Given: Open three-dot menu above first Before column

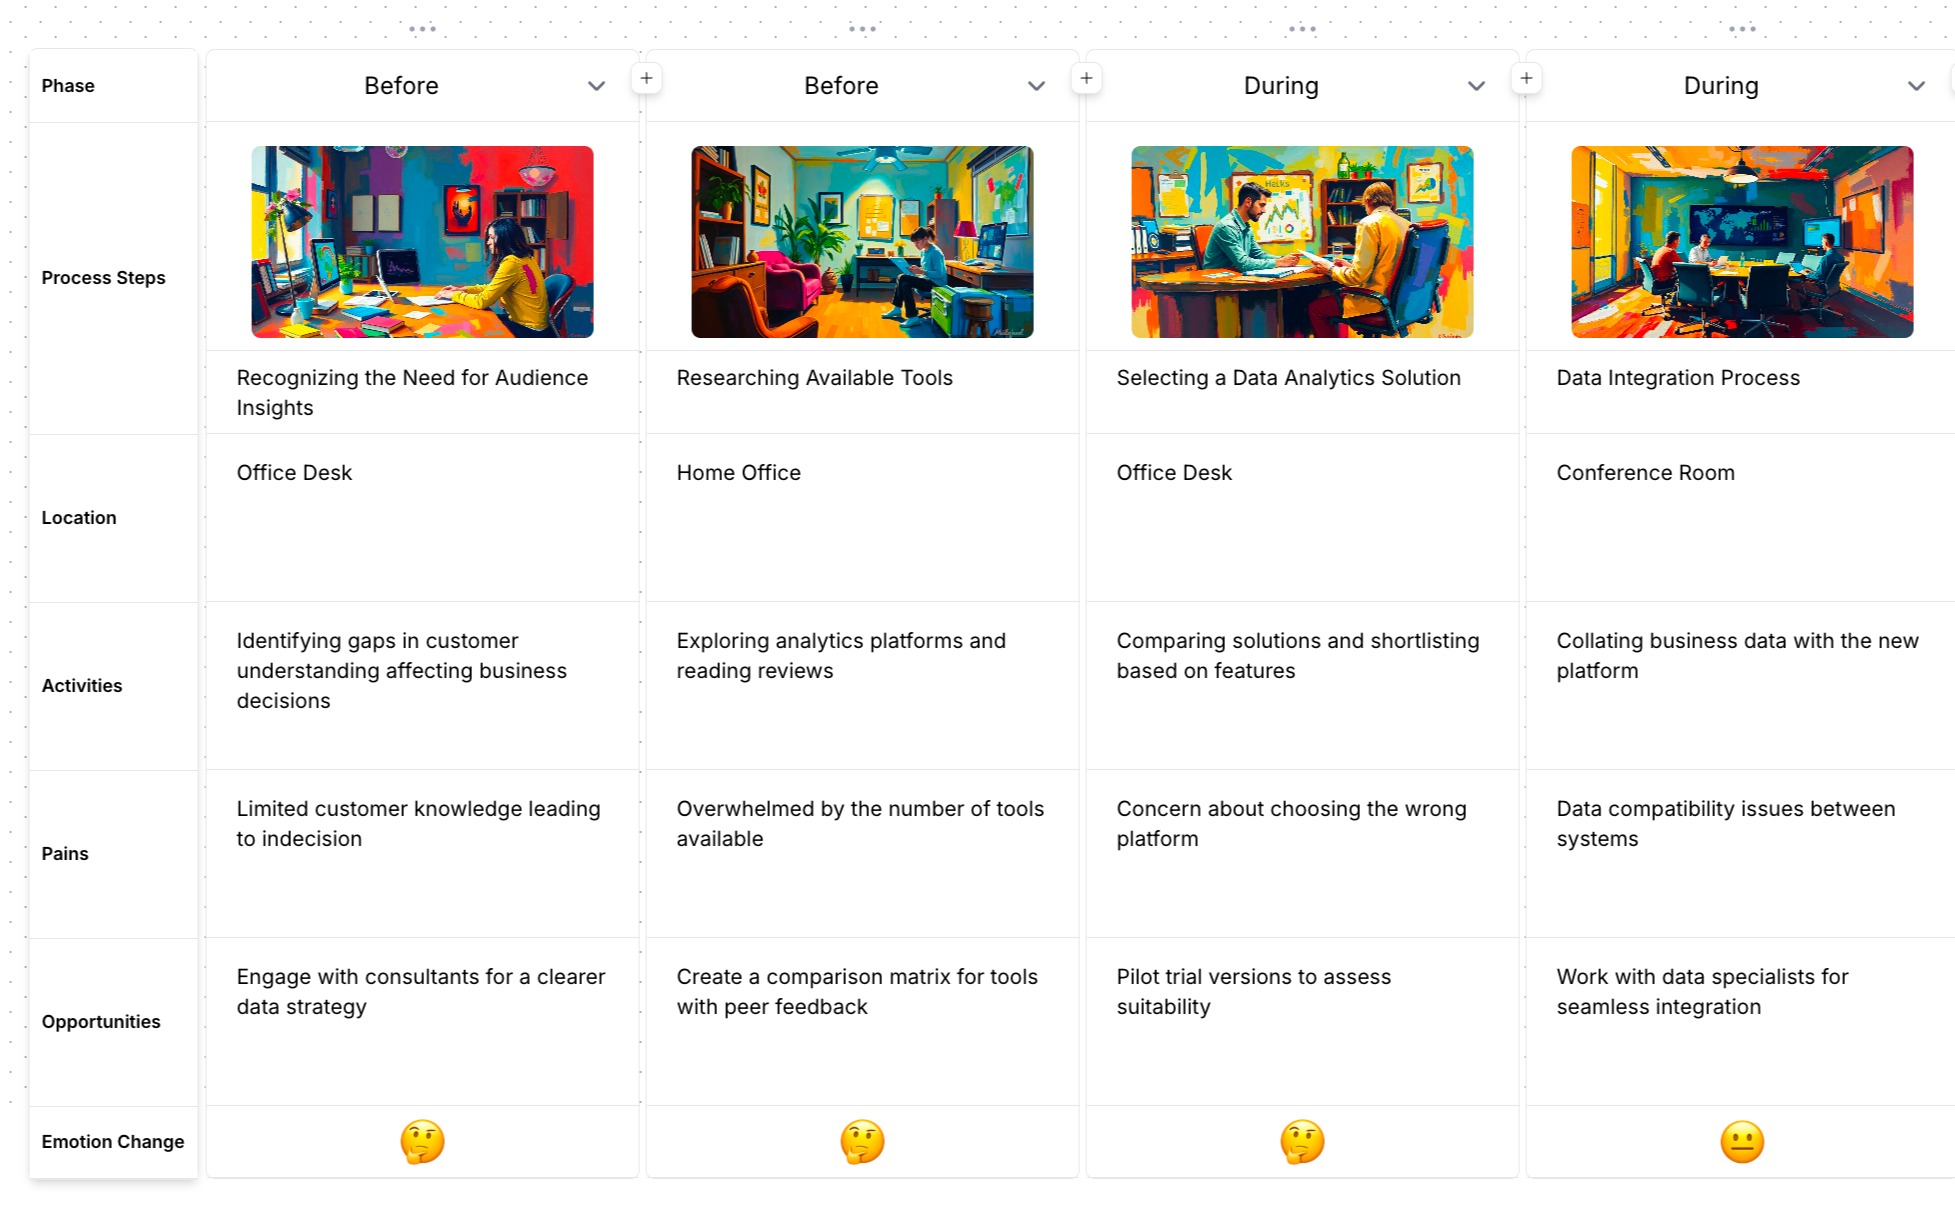Looking at the screenshot, I should (x=422, y=29).
